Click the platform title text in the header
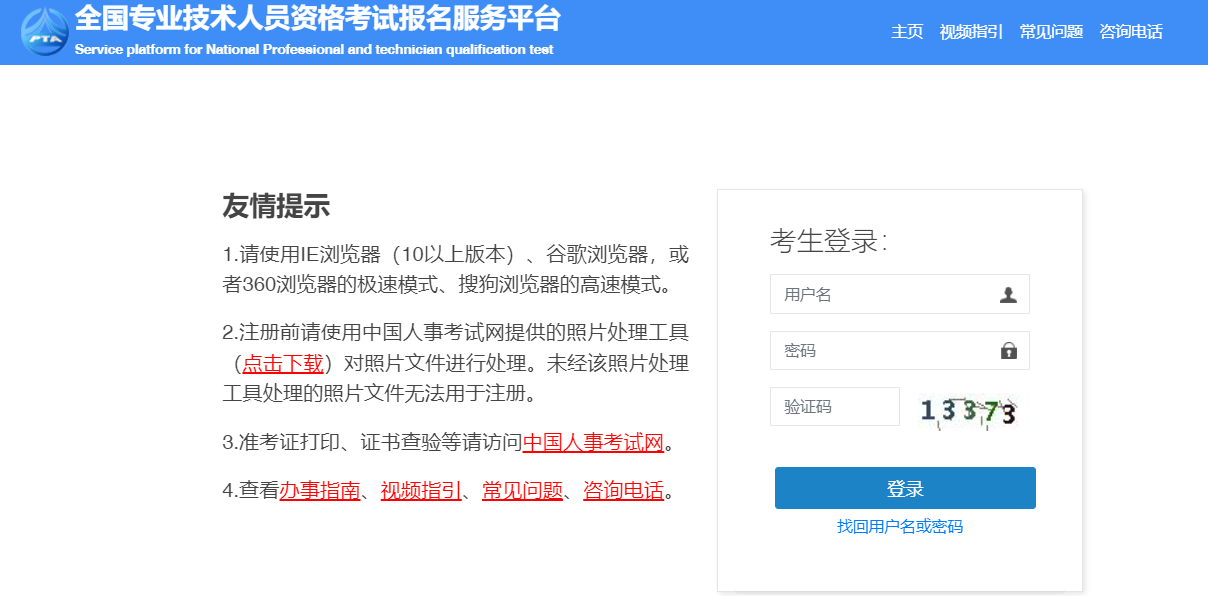 (317, 20)
